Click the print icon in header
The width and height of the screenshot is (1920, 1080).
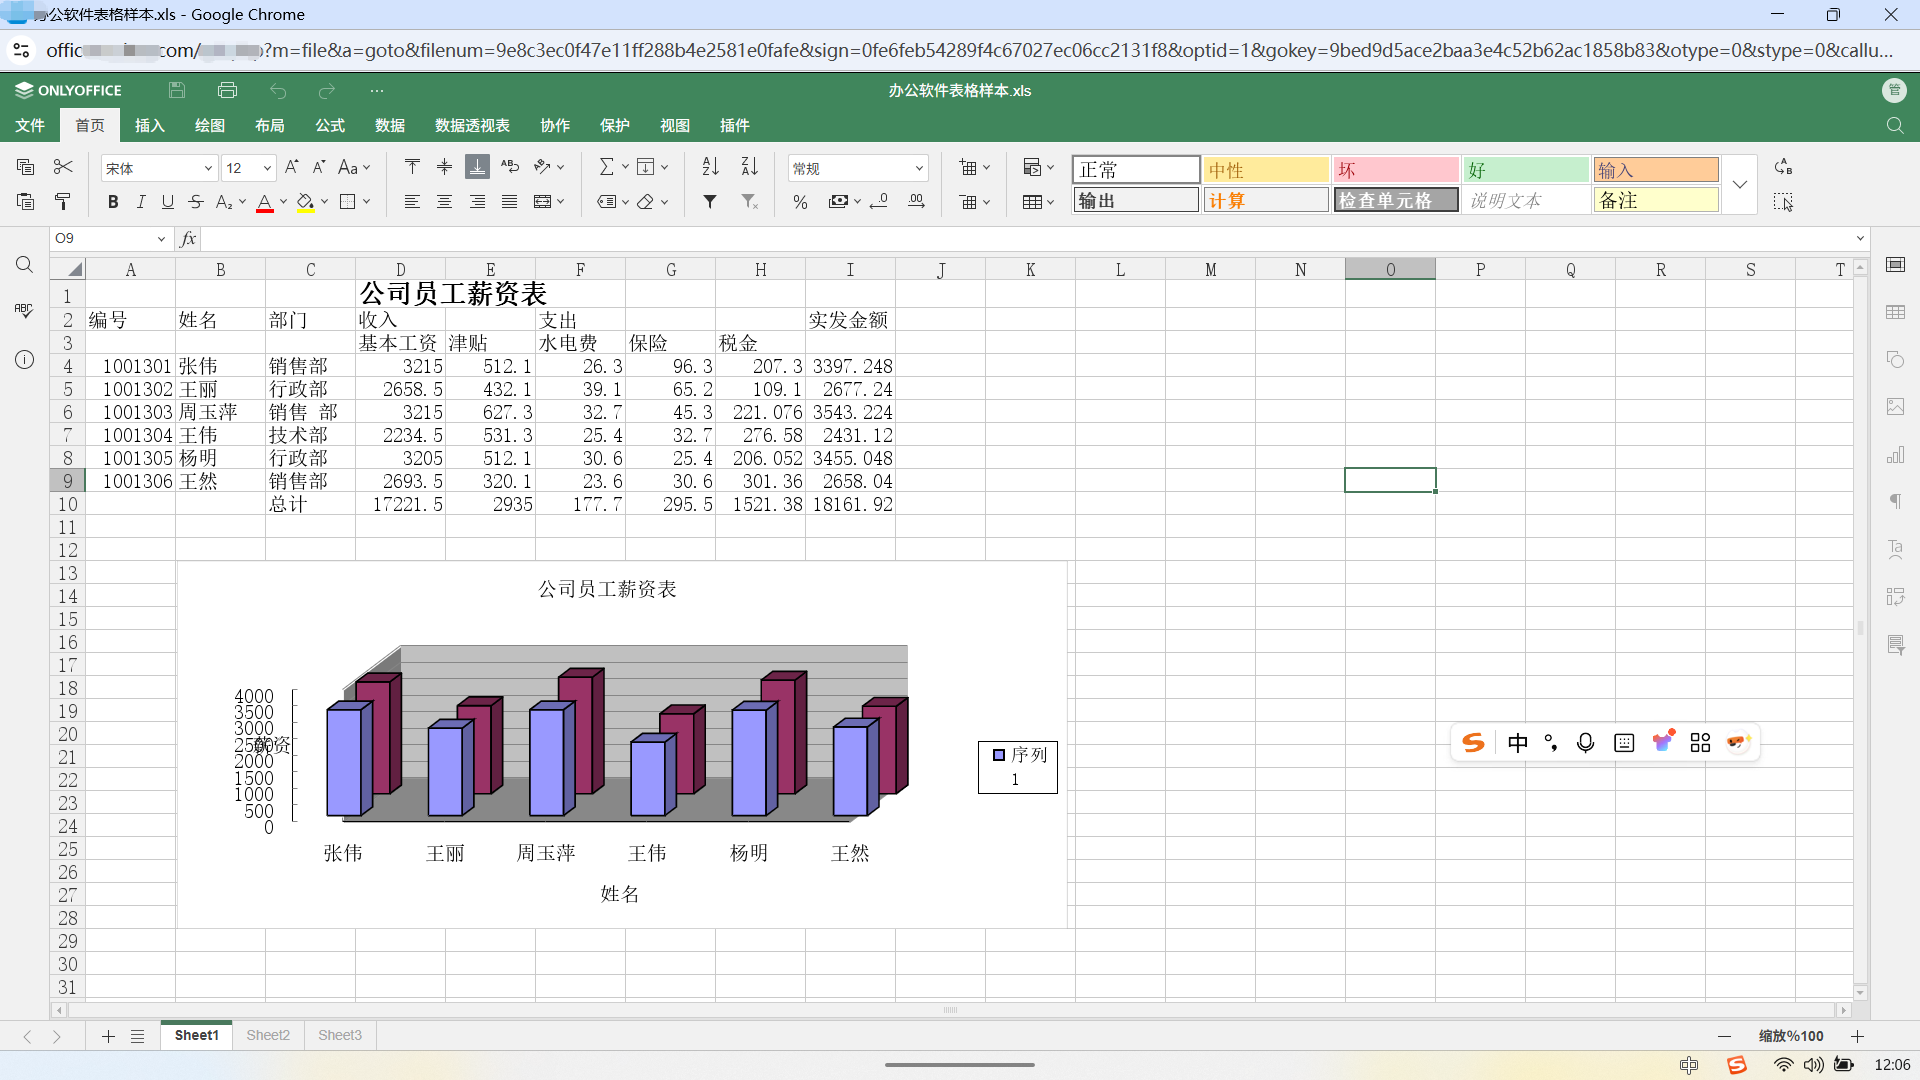[227, 90]
